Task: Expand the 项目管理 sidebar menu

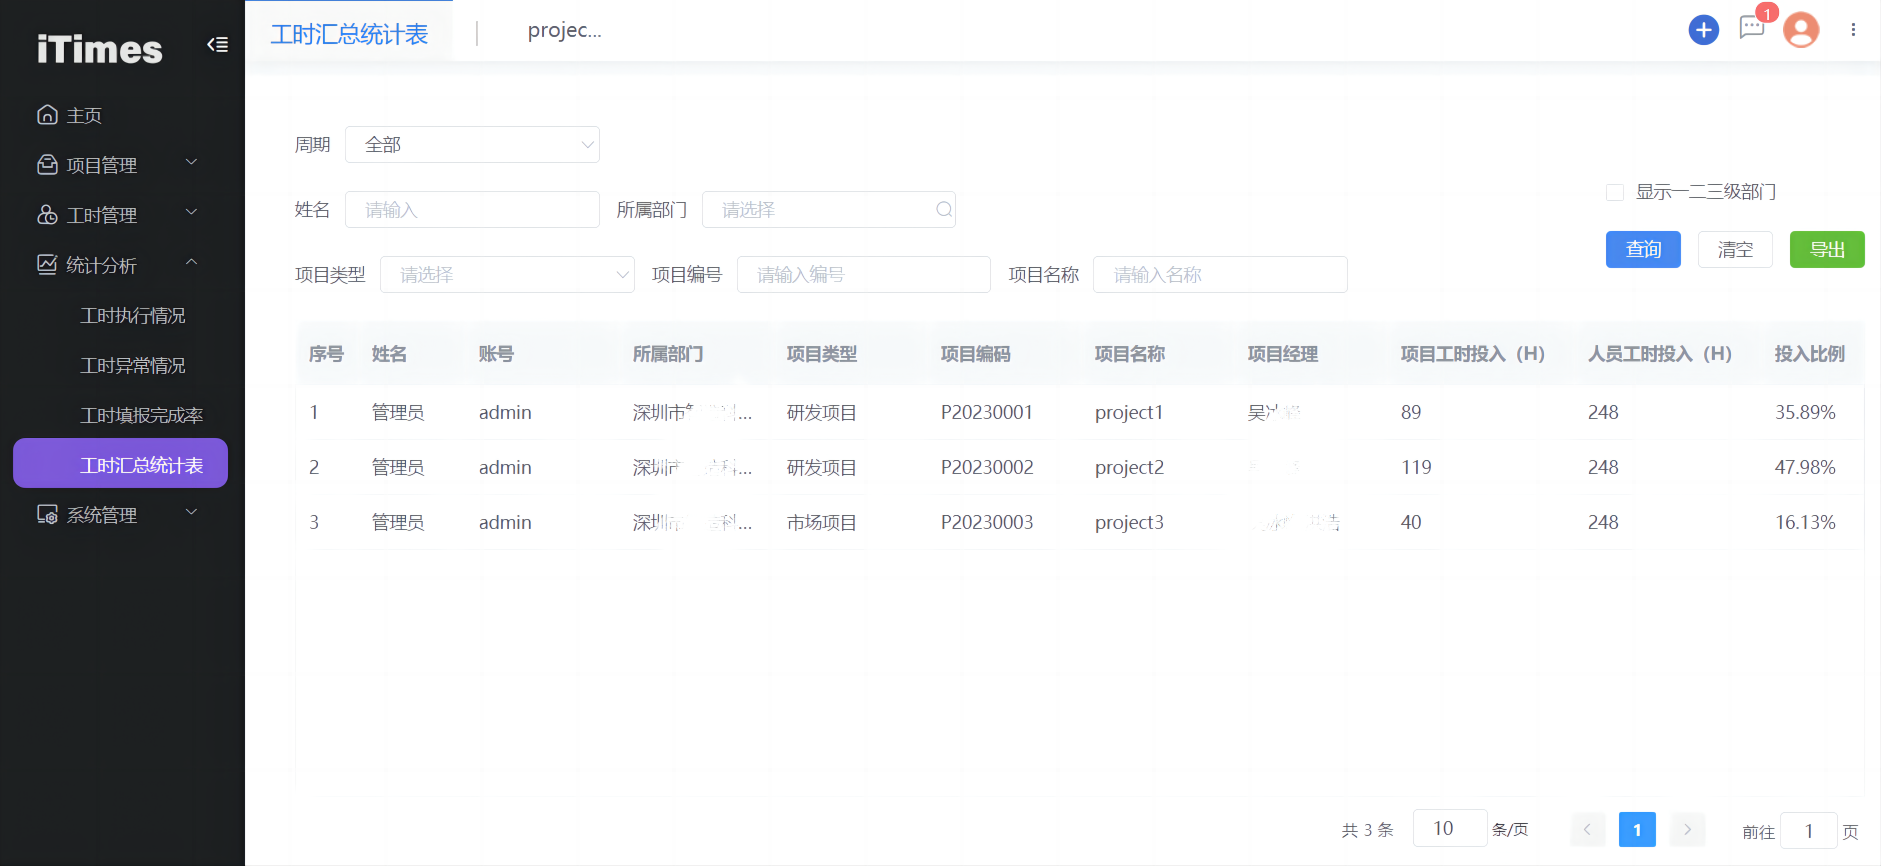Action: [x=117, y=165]
